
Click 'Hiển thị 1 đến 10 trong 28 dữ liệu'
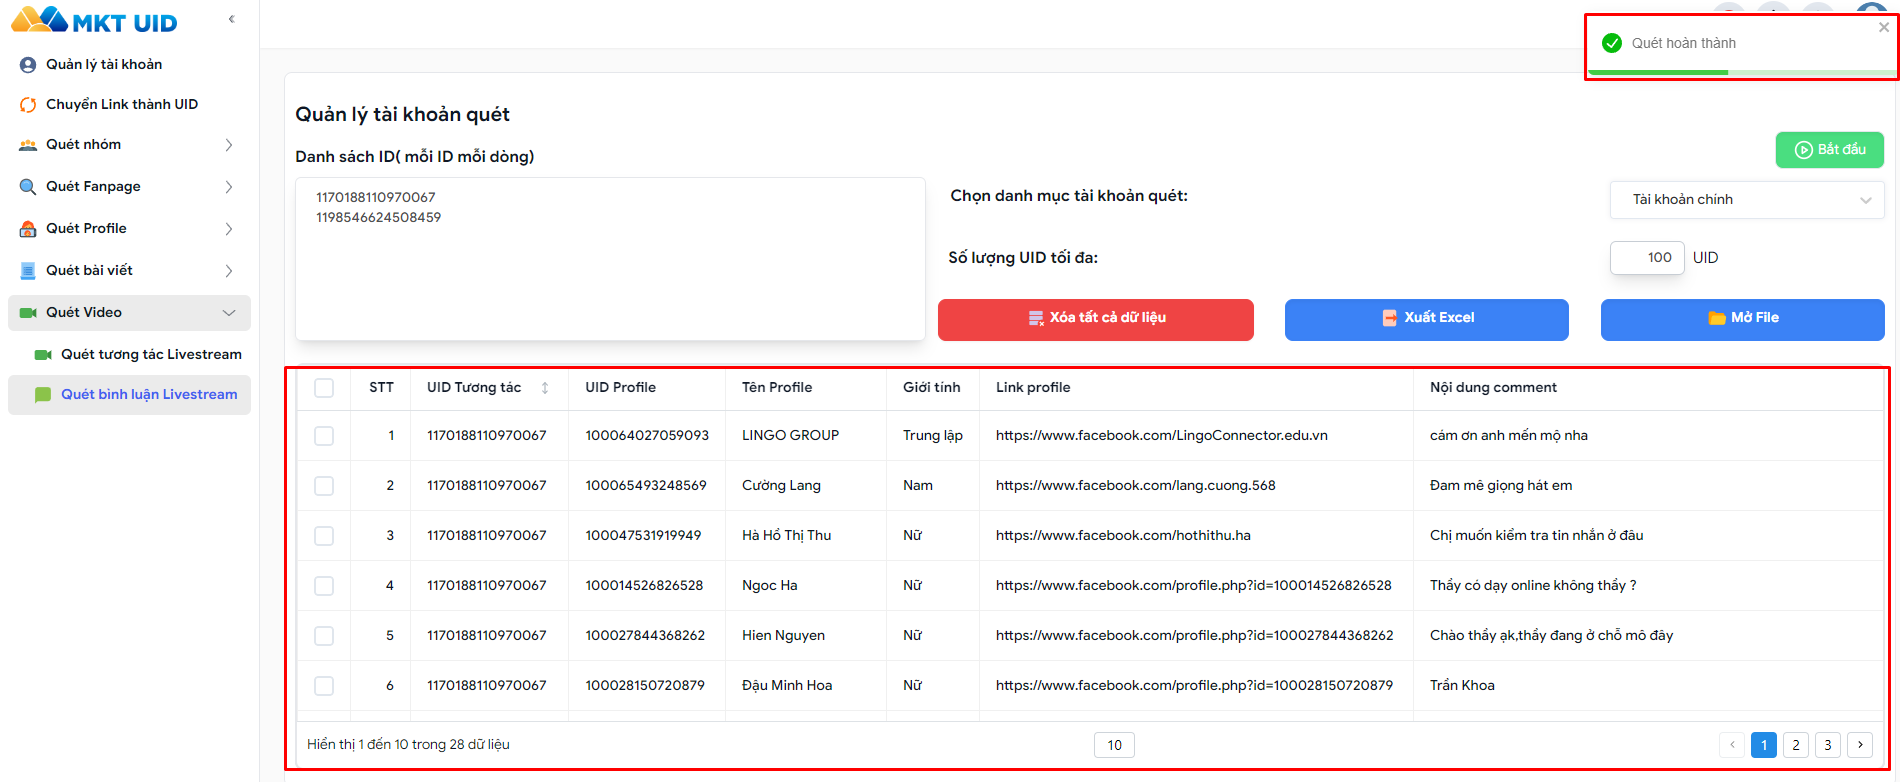click(408, 745)
